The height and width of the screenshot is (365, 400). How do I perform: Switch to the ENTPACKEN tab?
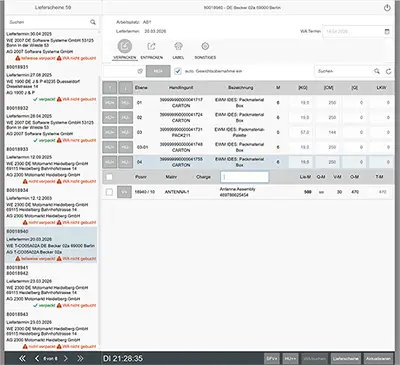coord(152,50)
